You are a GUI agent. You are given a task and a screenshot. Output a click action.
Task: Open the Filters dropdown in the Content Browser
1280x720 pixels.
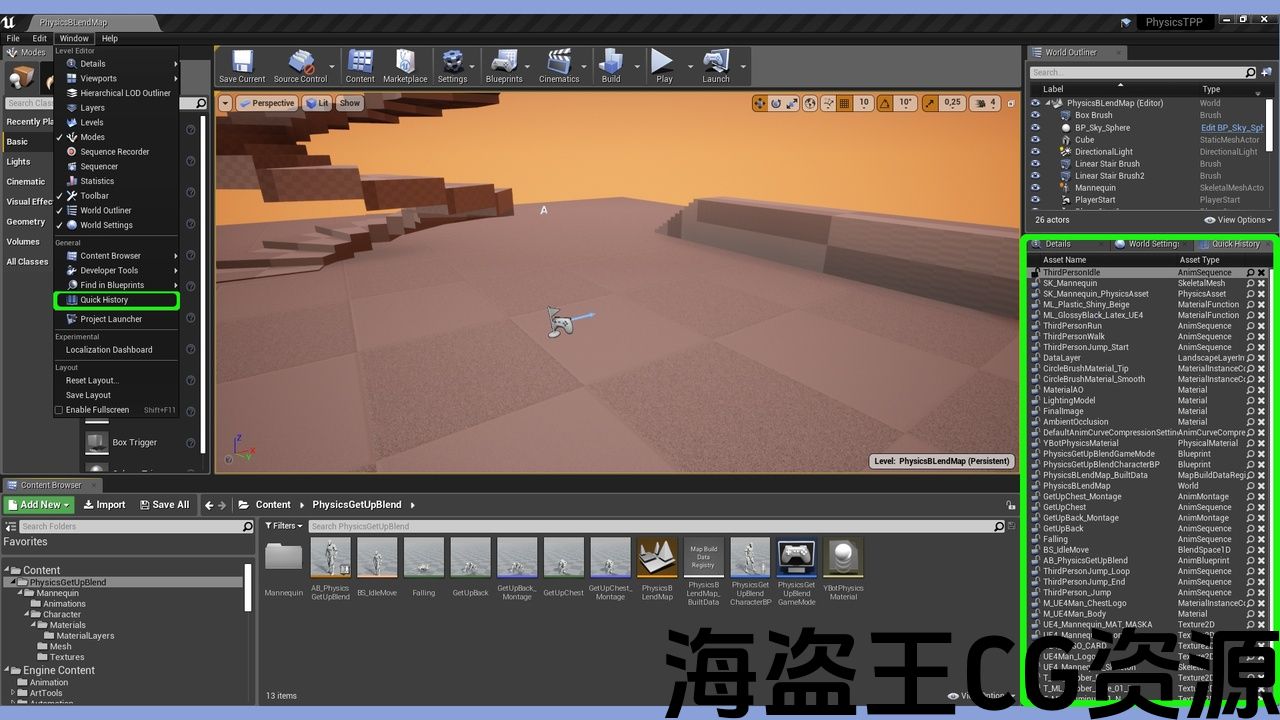click(283, 526)
